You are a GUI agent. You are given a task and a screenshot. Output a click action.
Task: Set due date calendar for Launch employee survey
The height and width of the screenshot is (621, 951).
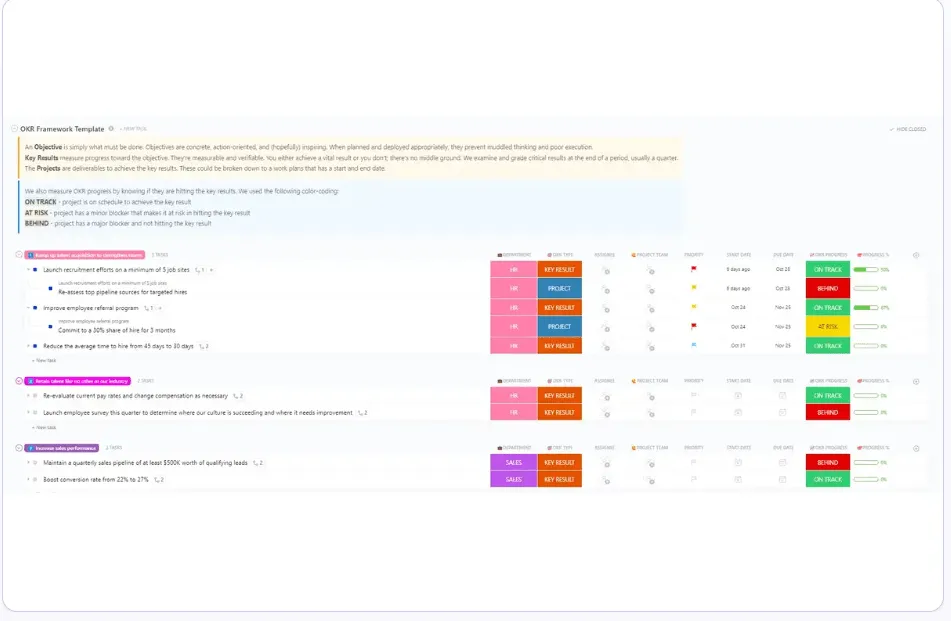click(782, 412)
